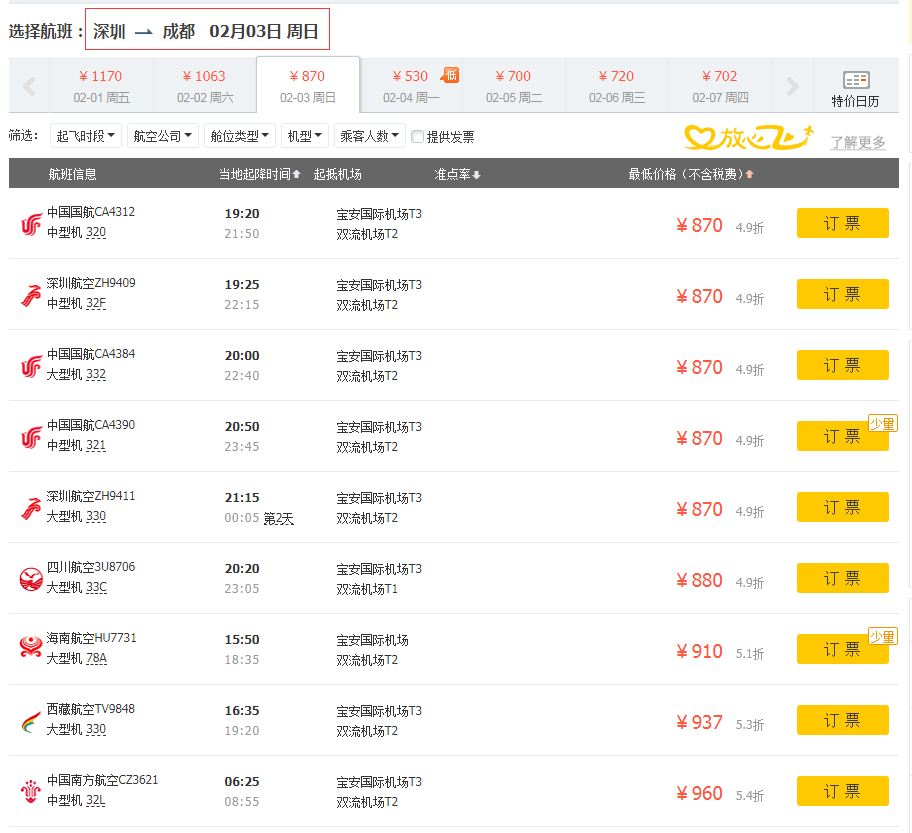Image resolution: width=912 pixels, height=833 pixels.
Task: Book ticket for flight CA4390
Action: (x=842, y=436)
